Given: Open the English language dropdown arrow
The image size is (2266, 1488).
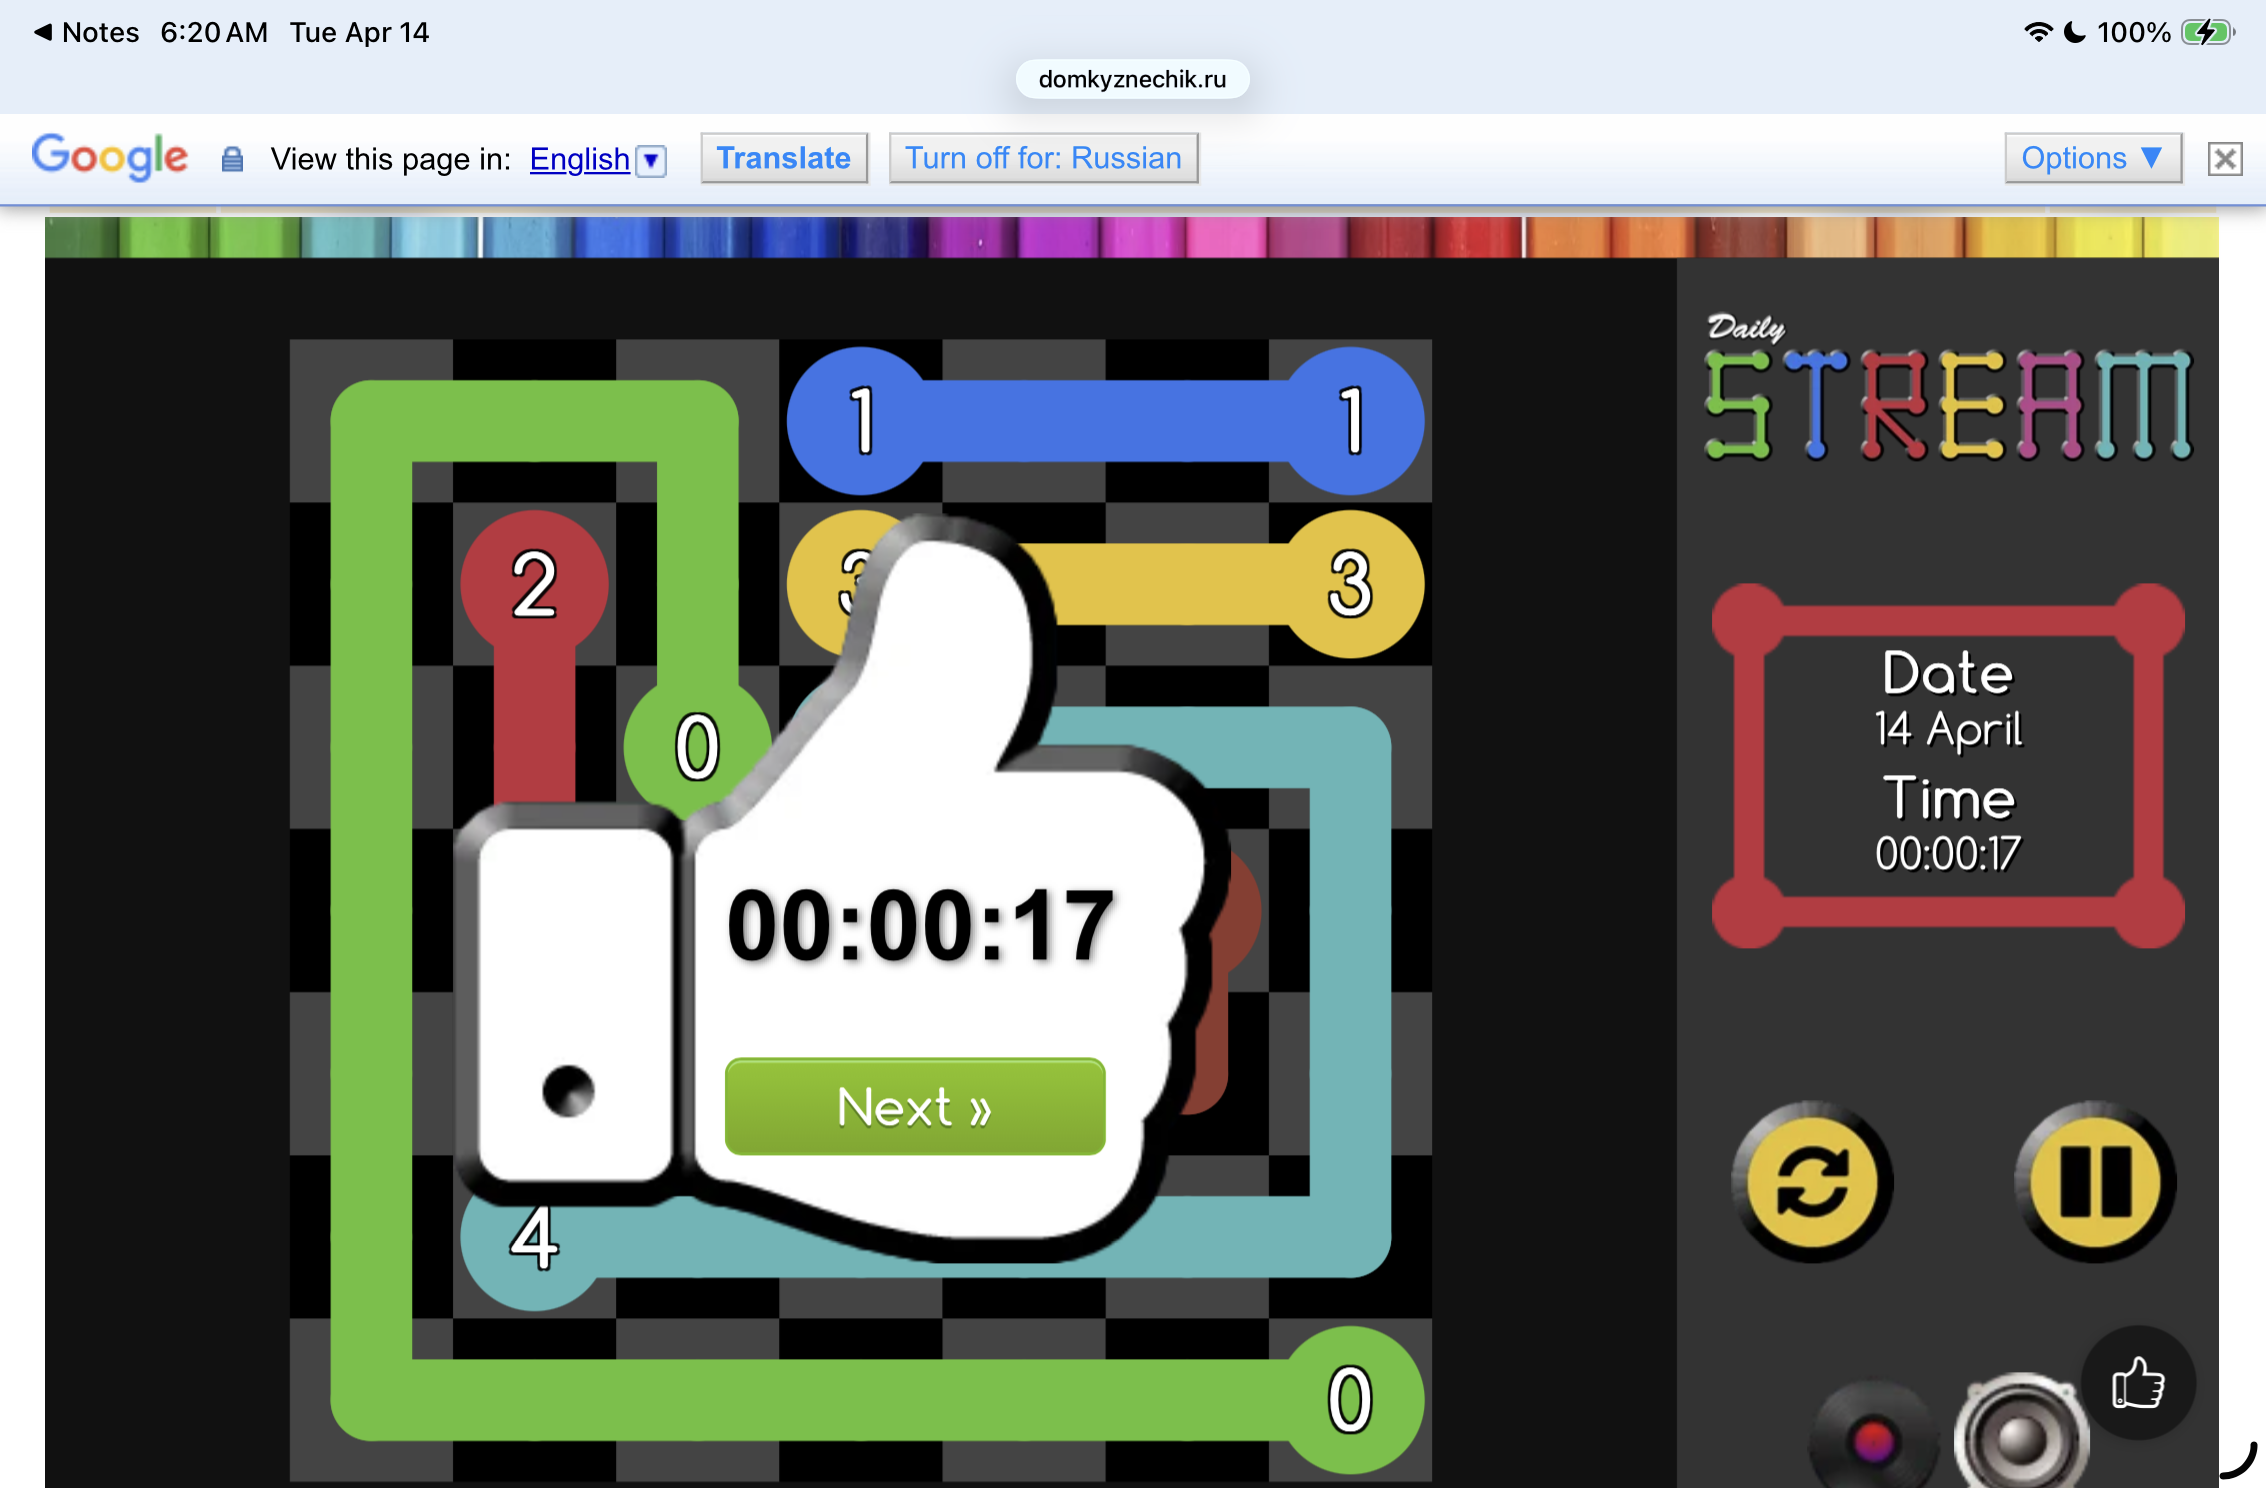Looking at the screenshot, I should point(651,160).
